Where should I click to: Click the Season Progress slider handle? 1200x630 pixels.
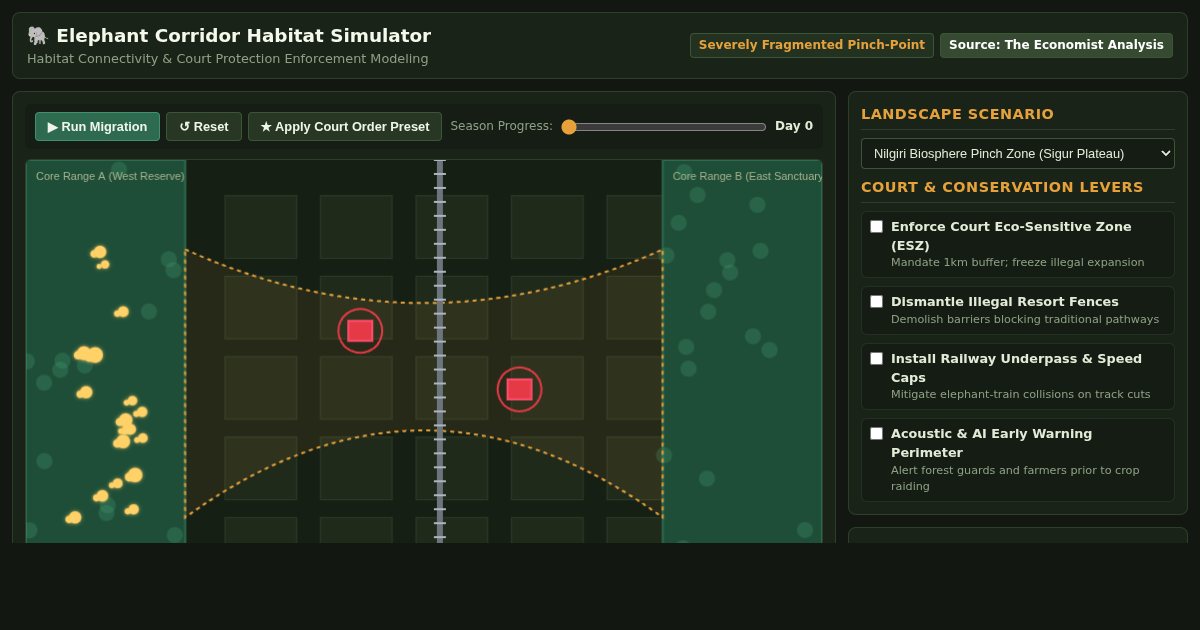click(x=569, y=127)
